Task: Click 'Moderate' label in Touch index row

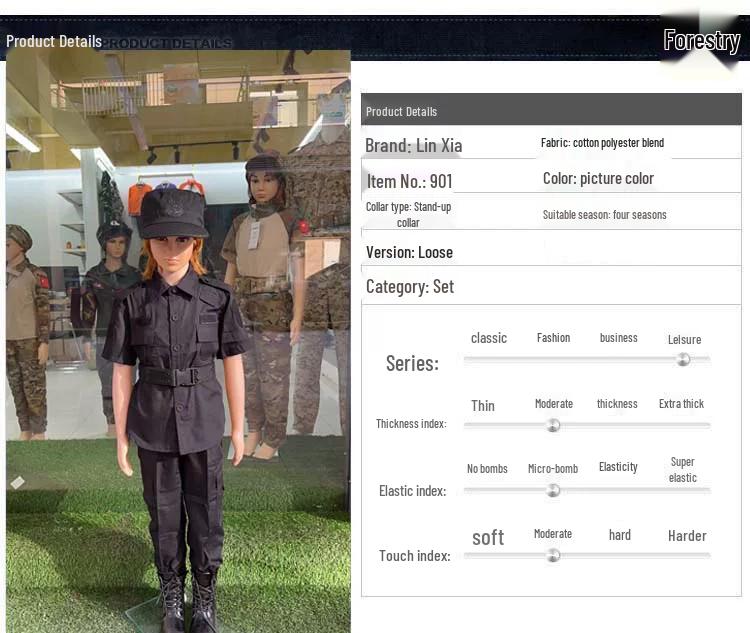Action: coord(552,534)
